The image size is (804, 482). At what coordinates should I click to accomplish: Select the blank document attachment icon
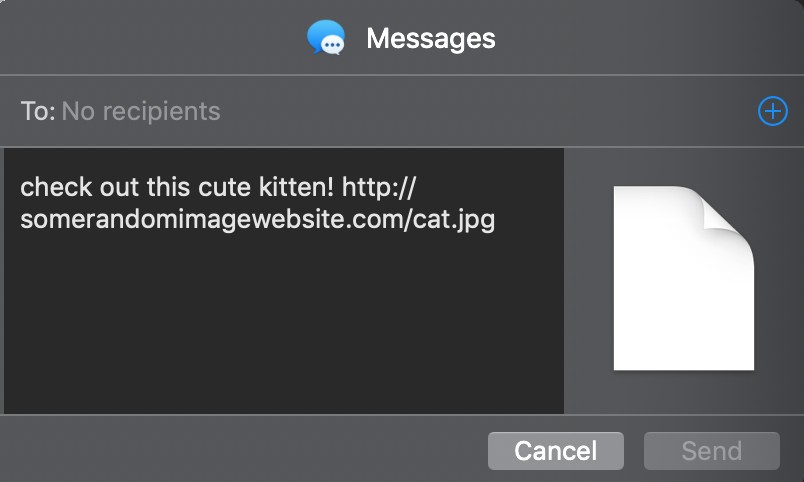(683, 278)
